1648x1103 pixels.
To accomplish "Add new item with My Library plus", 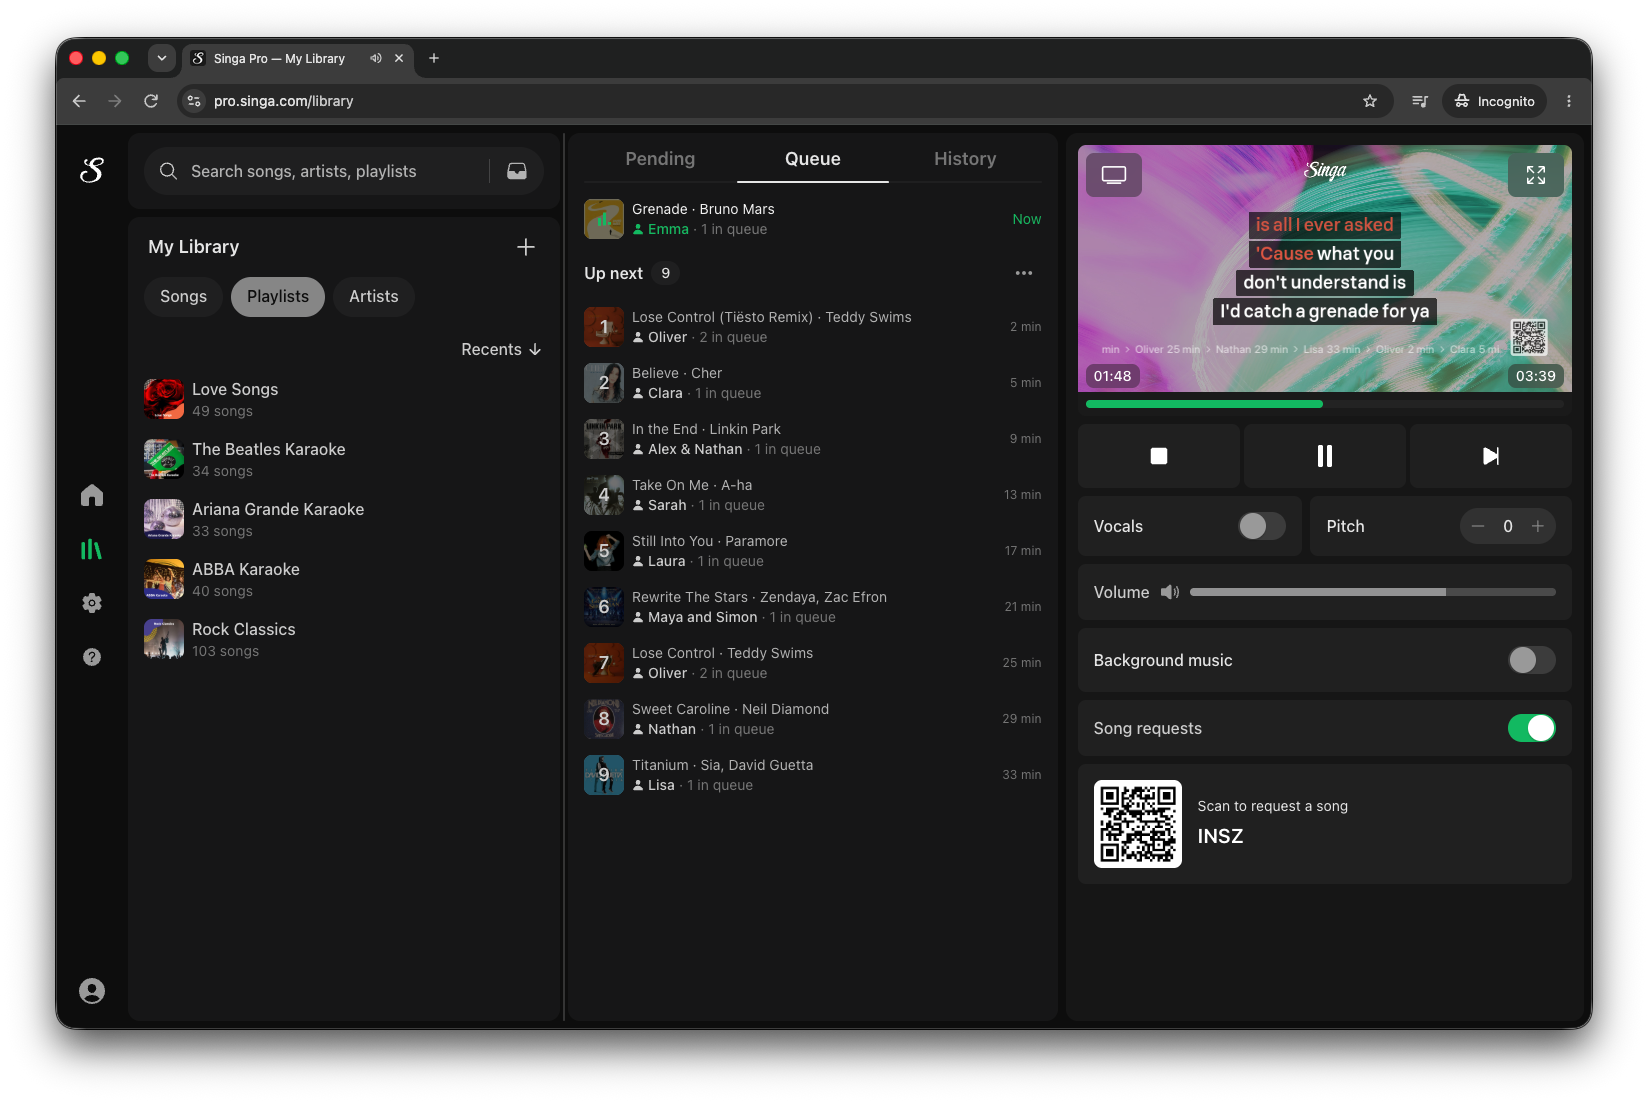I will click(x=526, y=247).
